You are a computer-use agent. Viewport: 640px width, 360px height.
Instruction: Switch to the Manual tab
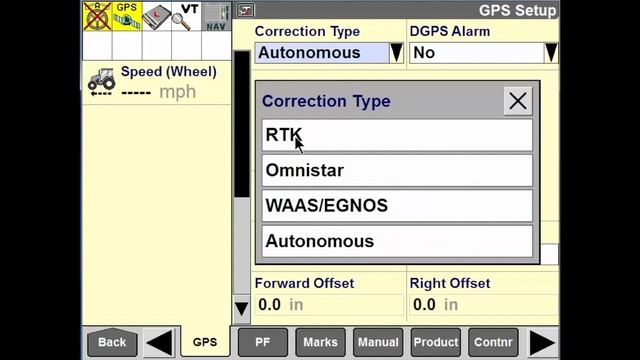coord(378,342)
